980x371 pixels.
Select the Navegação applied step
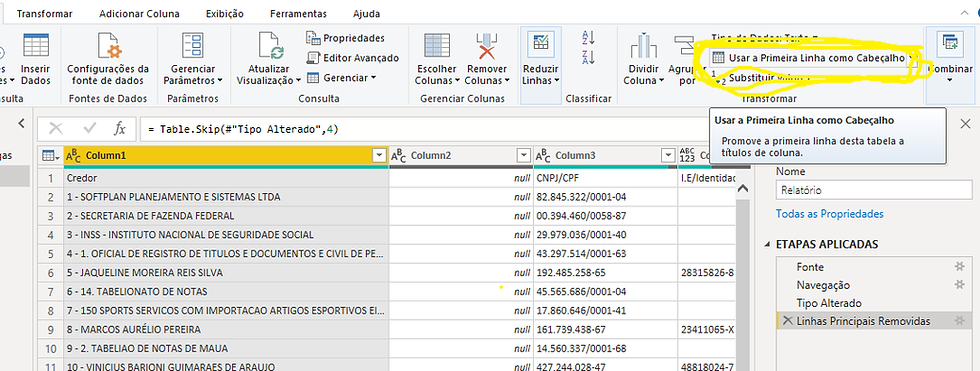(x=823, y=285)
